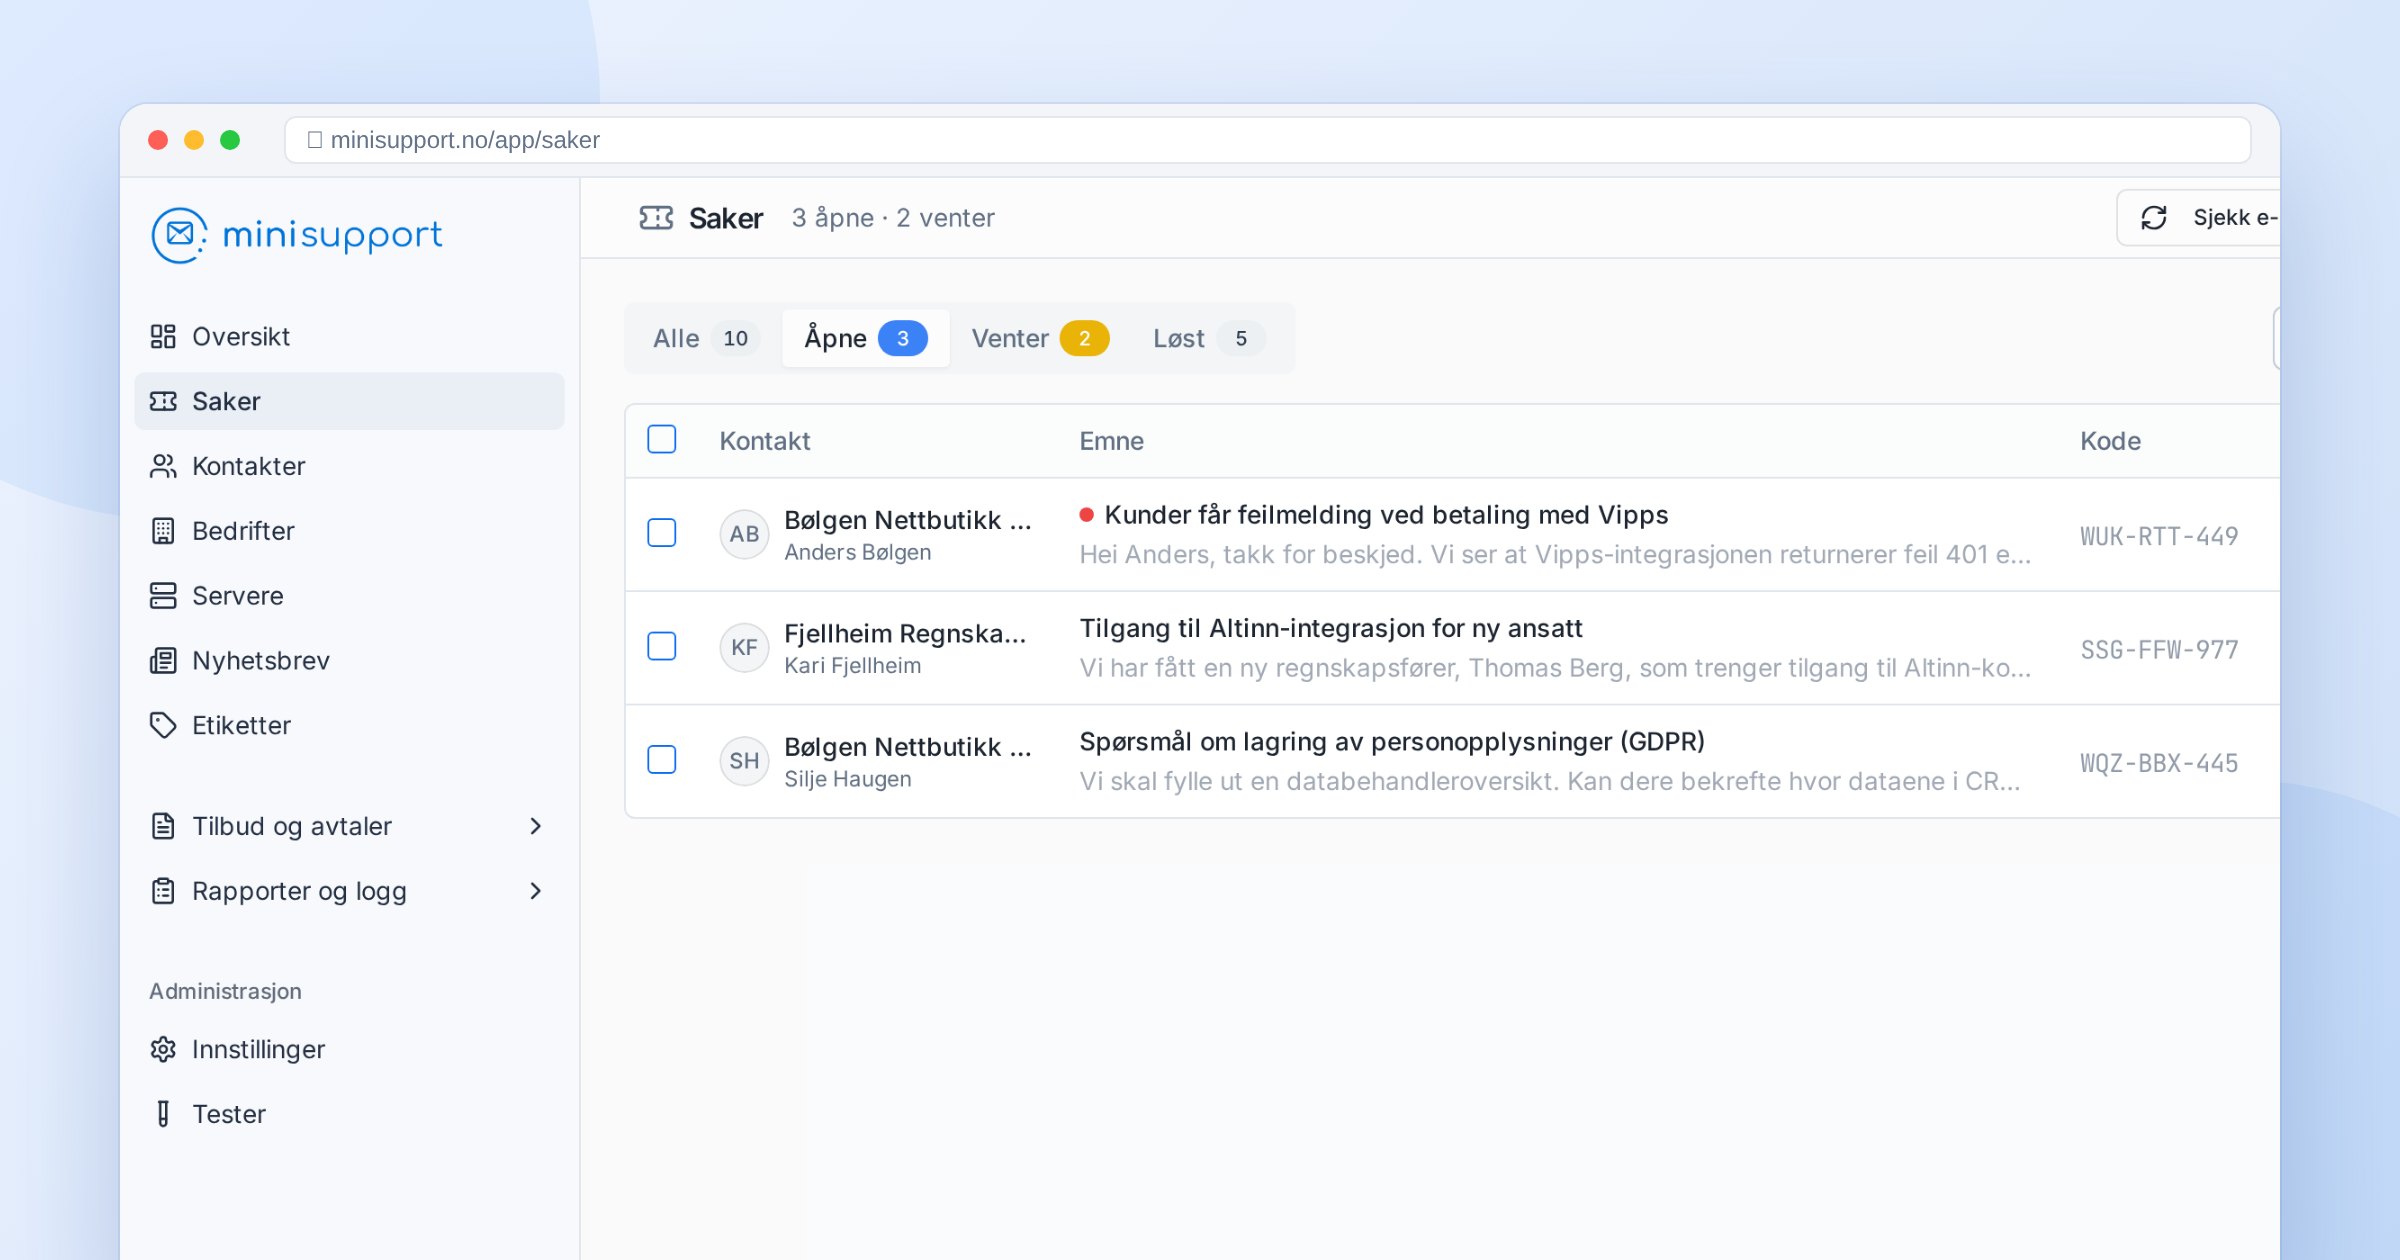
Task: Click the Kontakter people icon
Action: click(x=163, y=467)
